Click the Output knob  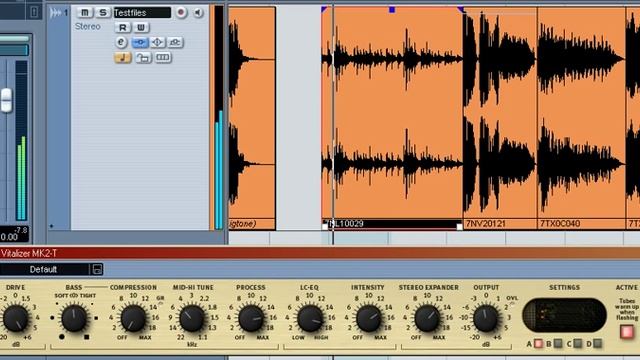pos(486,318)
